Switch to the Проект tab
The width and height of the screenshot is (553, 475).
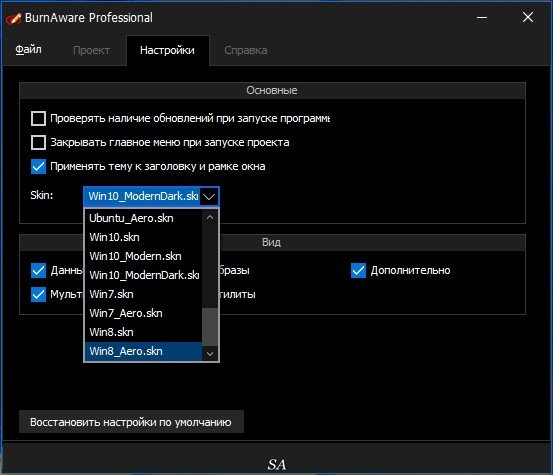coord(91,50)
